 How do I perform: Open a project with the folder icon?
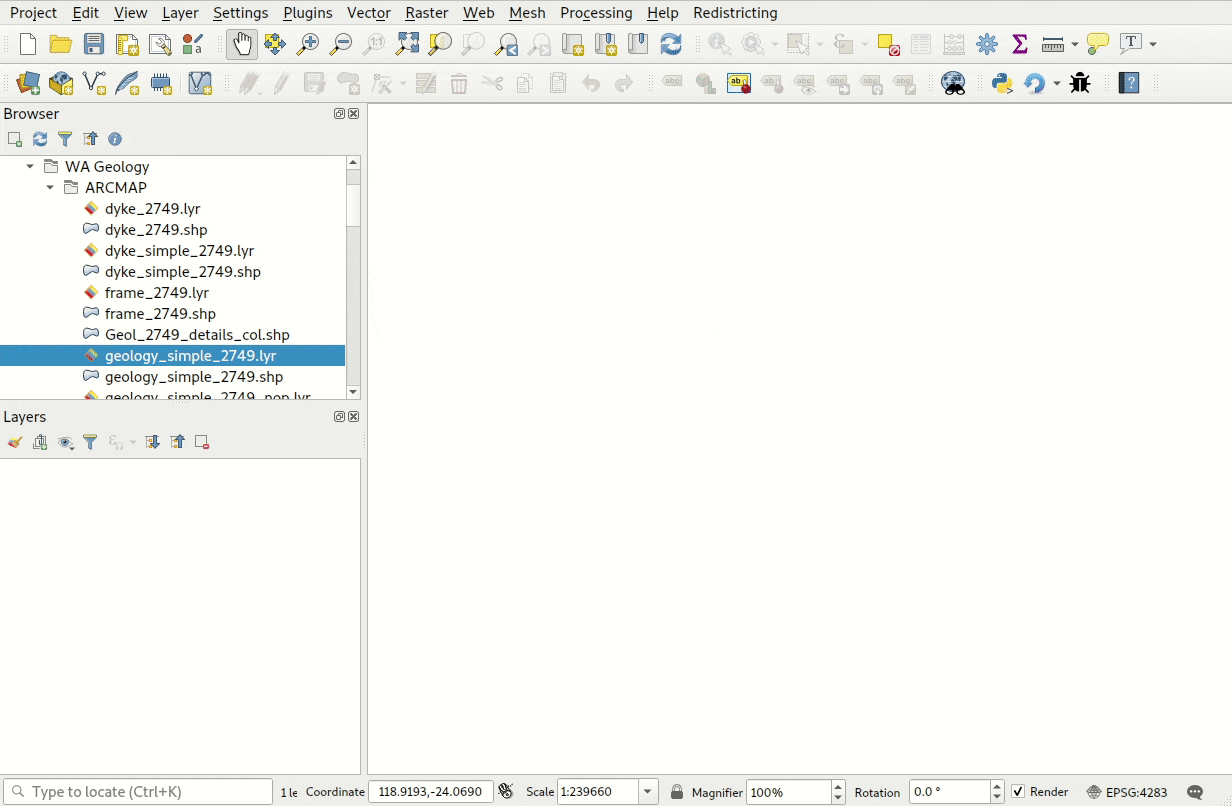coord(60,44)
